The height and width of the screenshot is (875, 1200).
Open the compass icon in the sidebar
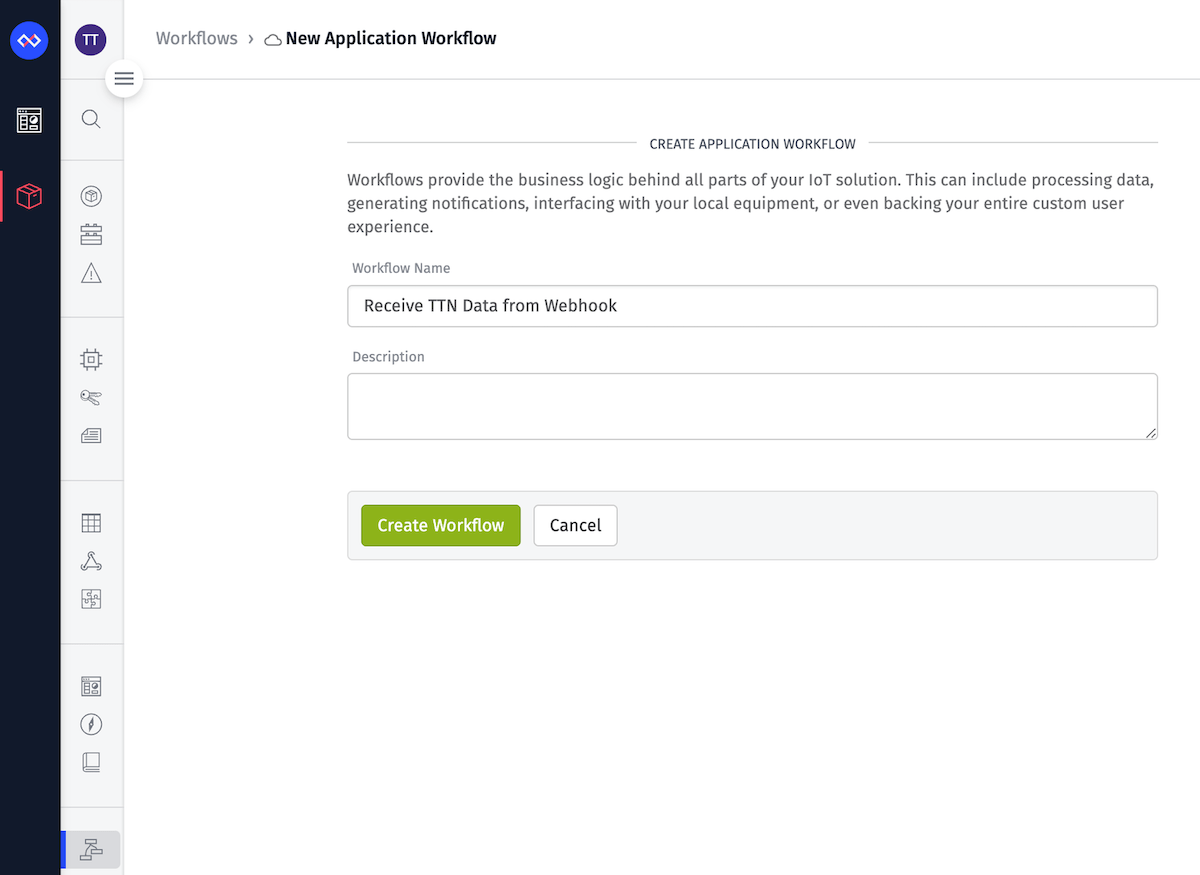click(91, 724)
